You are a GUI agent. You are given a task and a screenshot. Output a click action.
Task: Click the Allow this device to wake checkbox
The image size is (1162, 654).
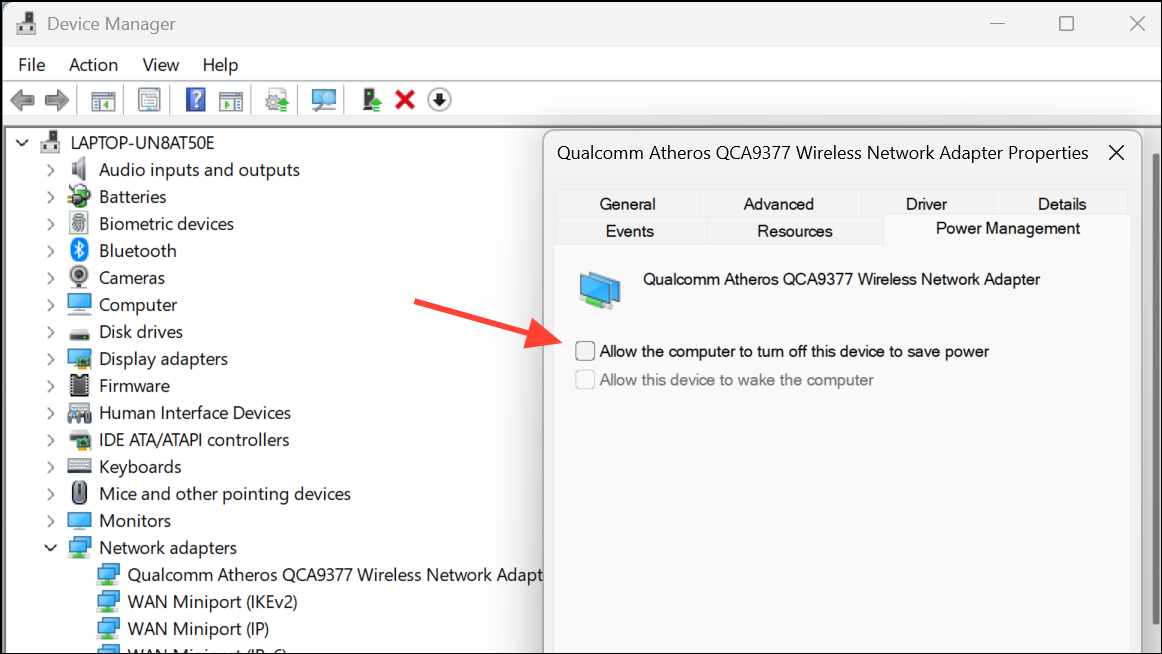click(x=585, y=379)
